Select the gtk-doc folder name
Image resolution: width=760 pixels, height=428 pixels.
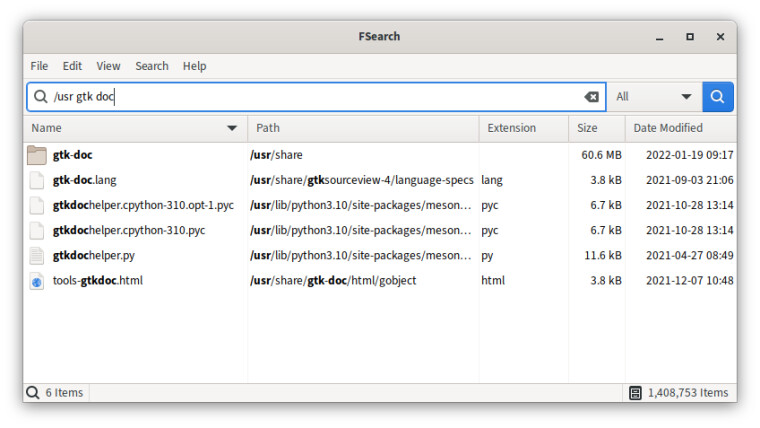(72, 155)
